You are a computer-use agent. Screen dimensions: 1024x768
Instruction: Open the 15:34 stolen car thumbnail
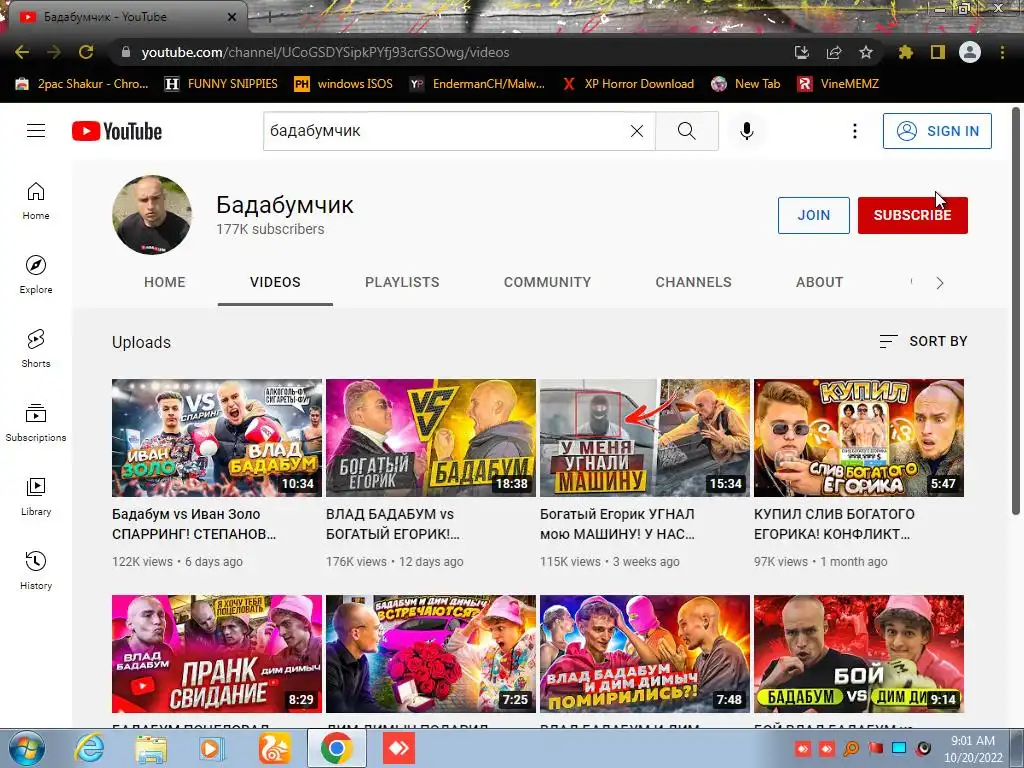[x=645, y=438]
